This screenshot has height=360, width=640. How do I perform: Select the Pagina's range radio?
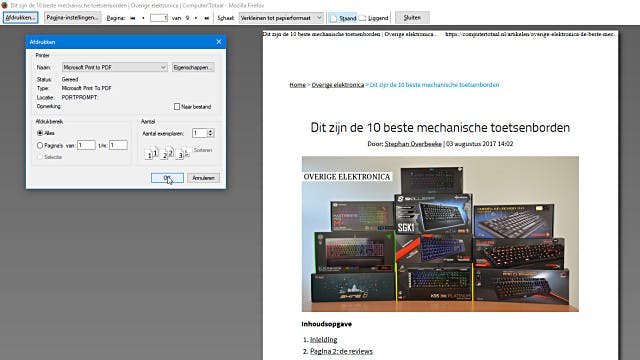pos(40,145)
